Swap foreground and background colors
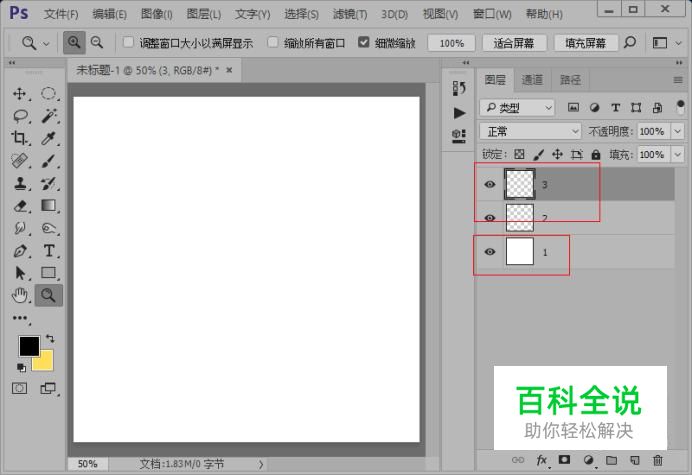Image resolution: width=692 pixels, height=475 pixels. click(50, 339)
